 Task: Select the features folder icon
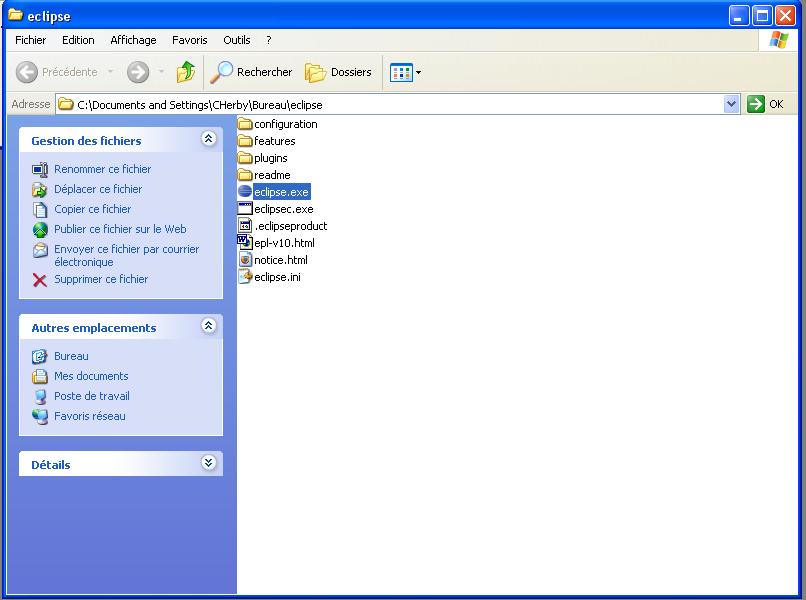pyautogui.click(x=245, y=141)
